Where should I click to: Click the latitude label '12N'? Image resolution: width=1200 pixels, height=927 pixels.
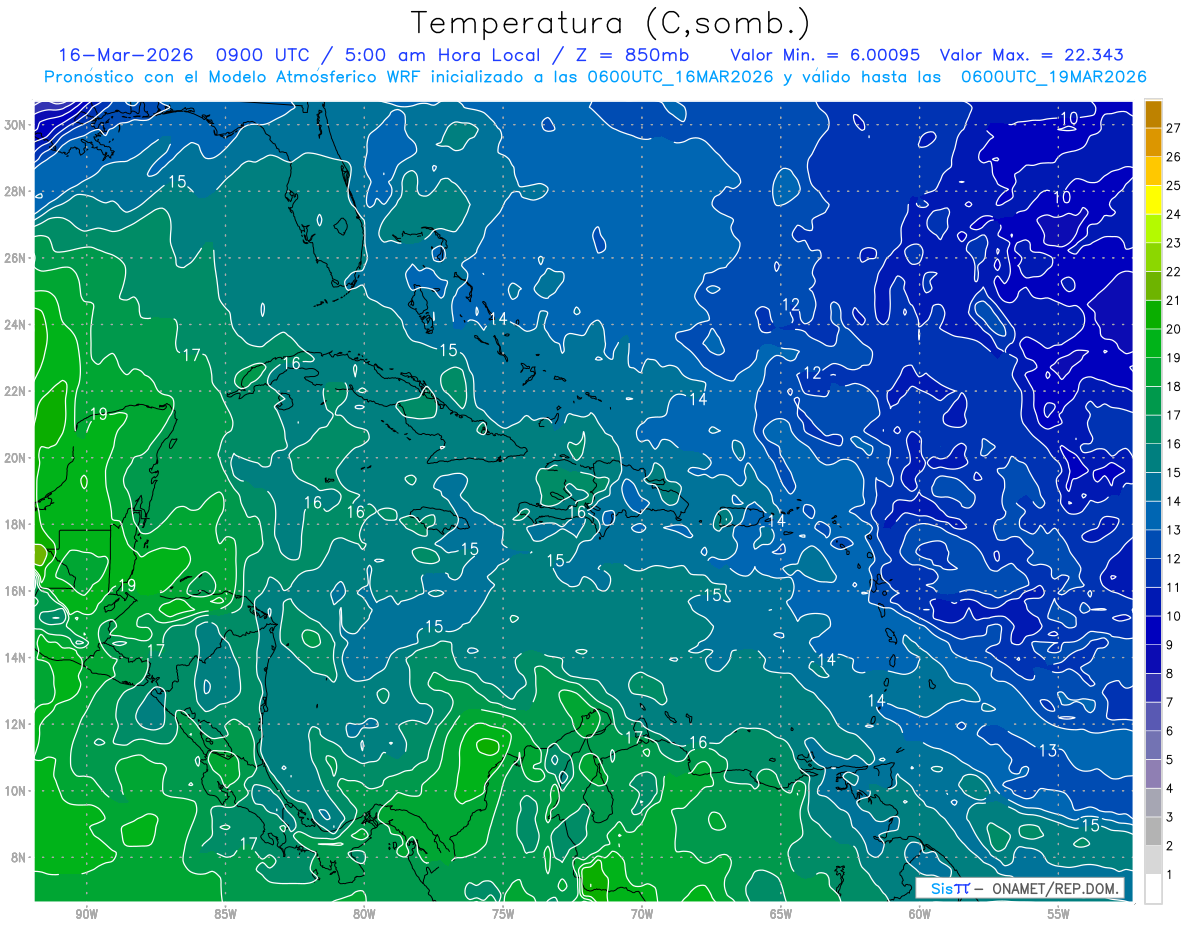click(14, 724)
